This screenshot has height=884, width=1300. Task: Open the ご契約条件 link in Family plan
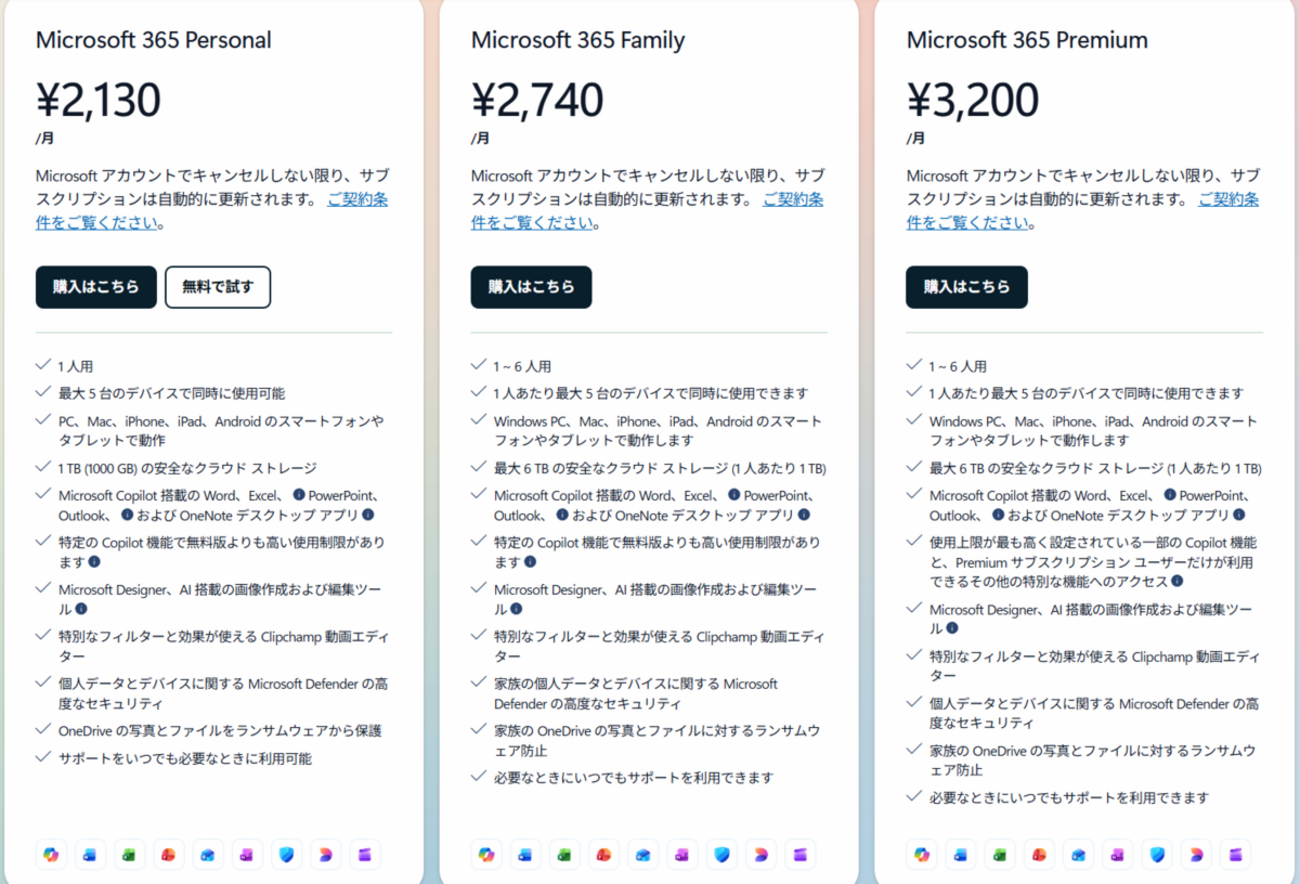[792, 199]
